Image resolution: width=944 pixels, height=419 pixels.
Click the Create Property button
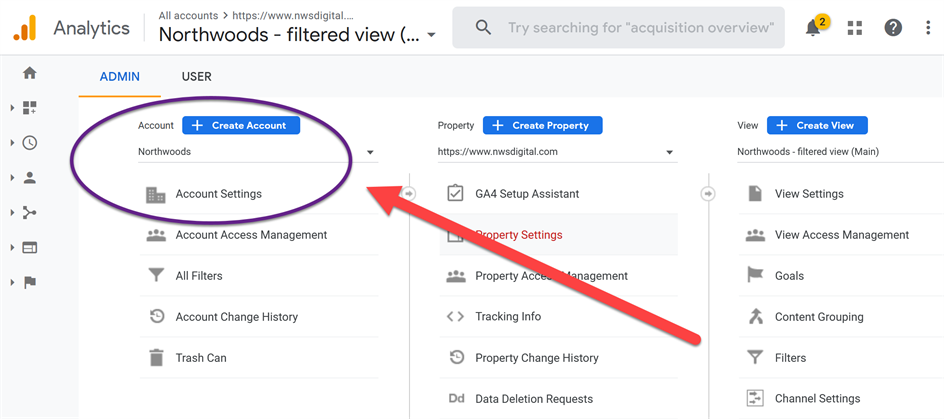[542, 125]
